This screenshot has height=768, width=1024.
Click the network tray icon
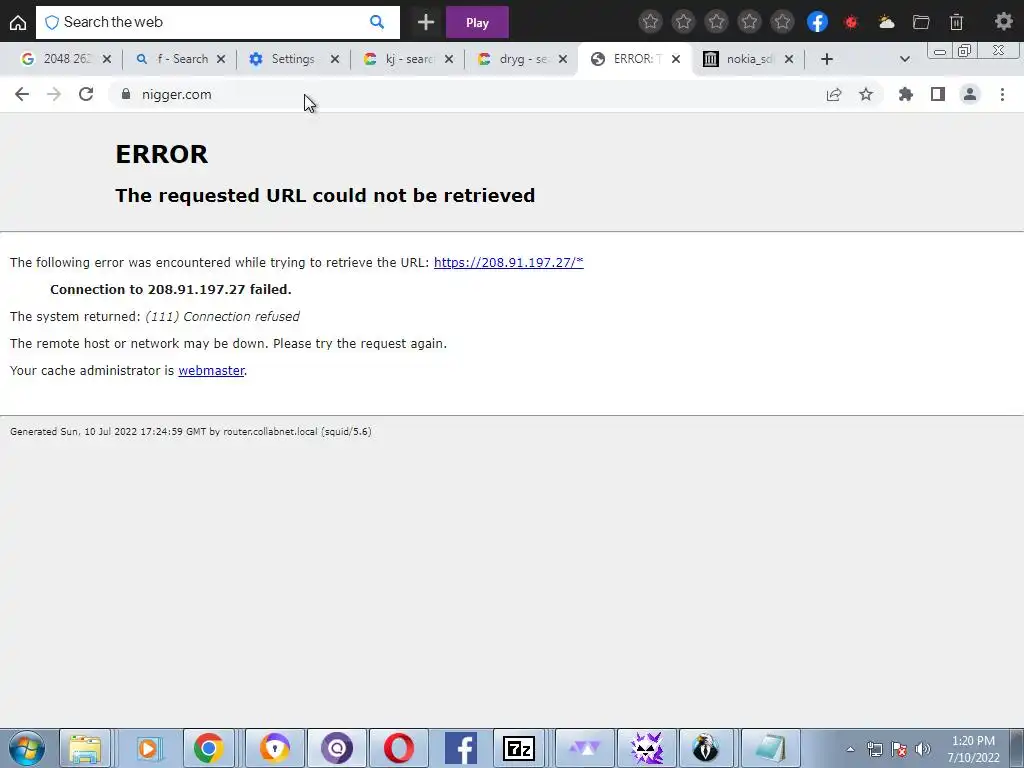874,749
